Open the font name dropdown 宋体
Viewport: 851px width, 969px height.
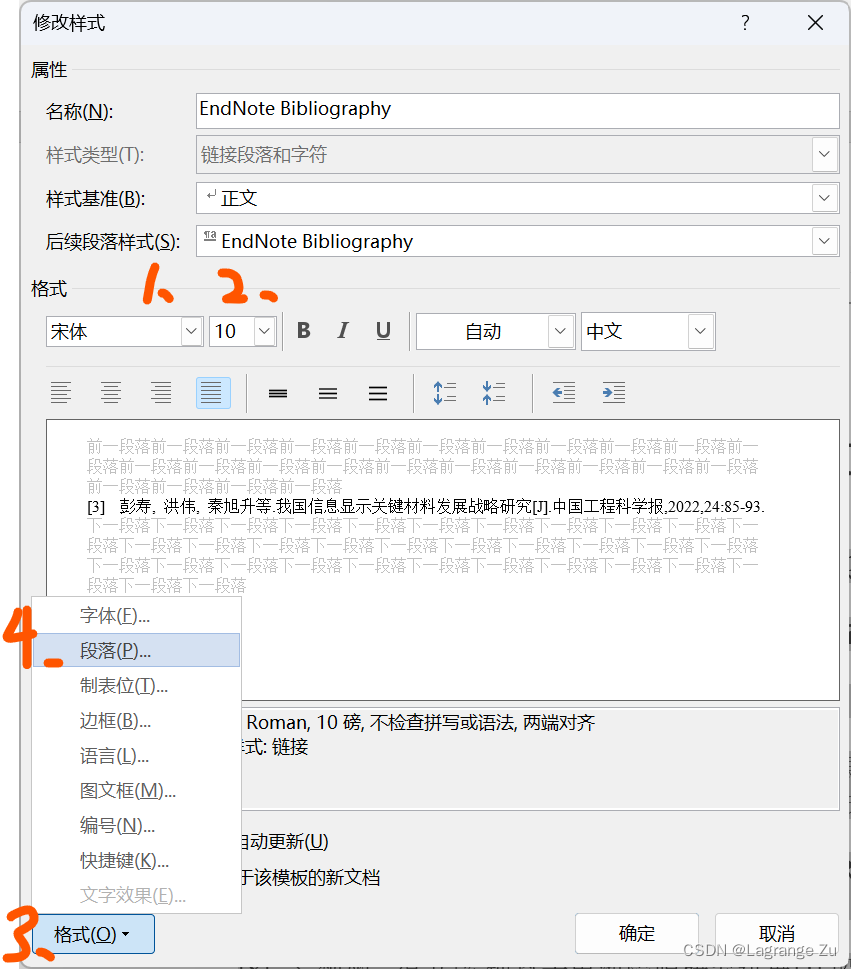[192, 331]
